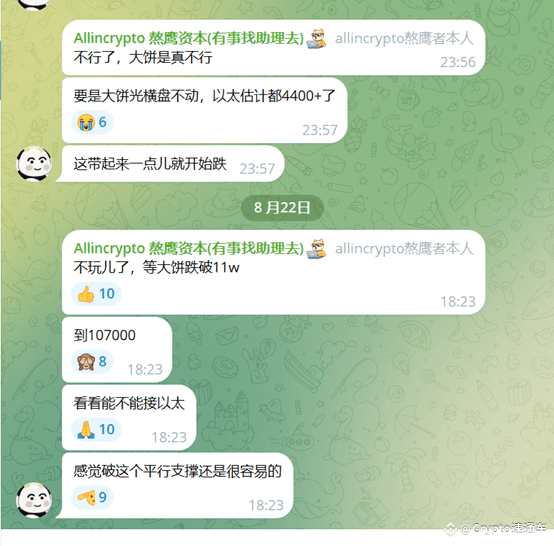
Task: Select the message 这带起来一点儿就开始跌
Action: click(x=150, y=164)
